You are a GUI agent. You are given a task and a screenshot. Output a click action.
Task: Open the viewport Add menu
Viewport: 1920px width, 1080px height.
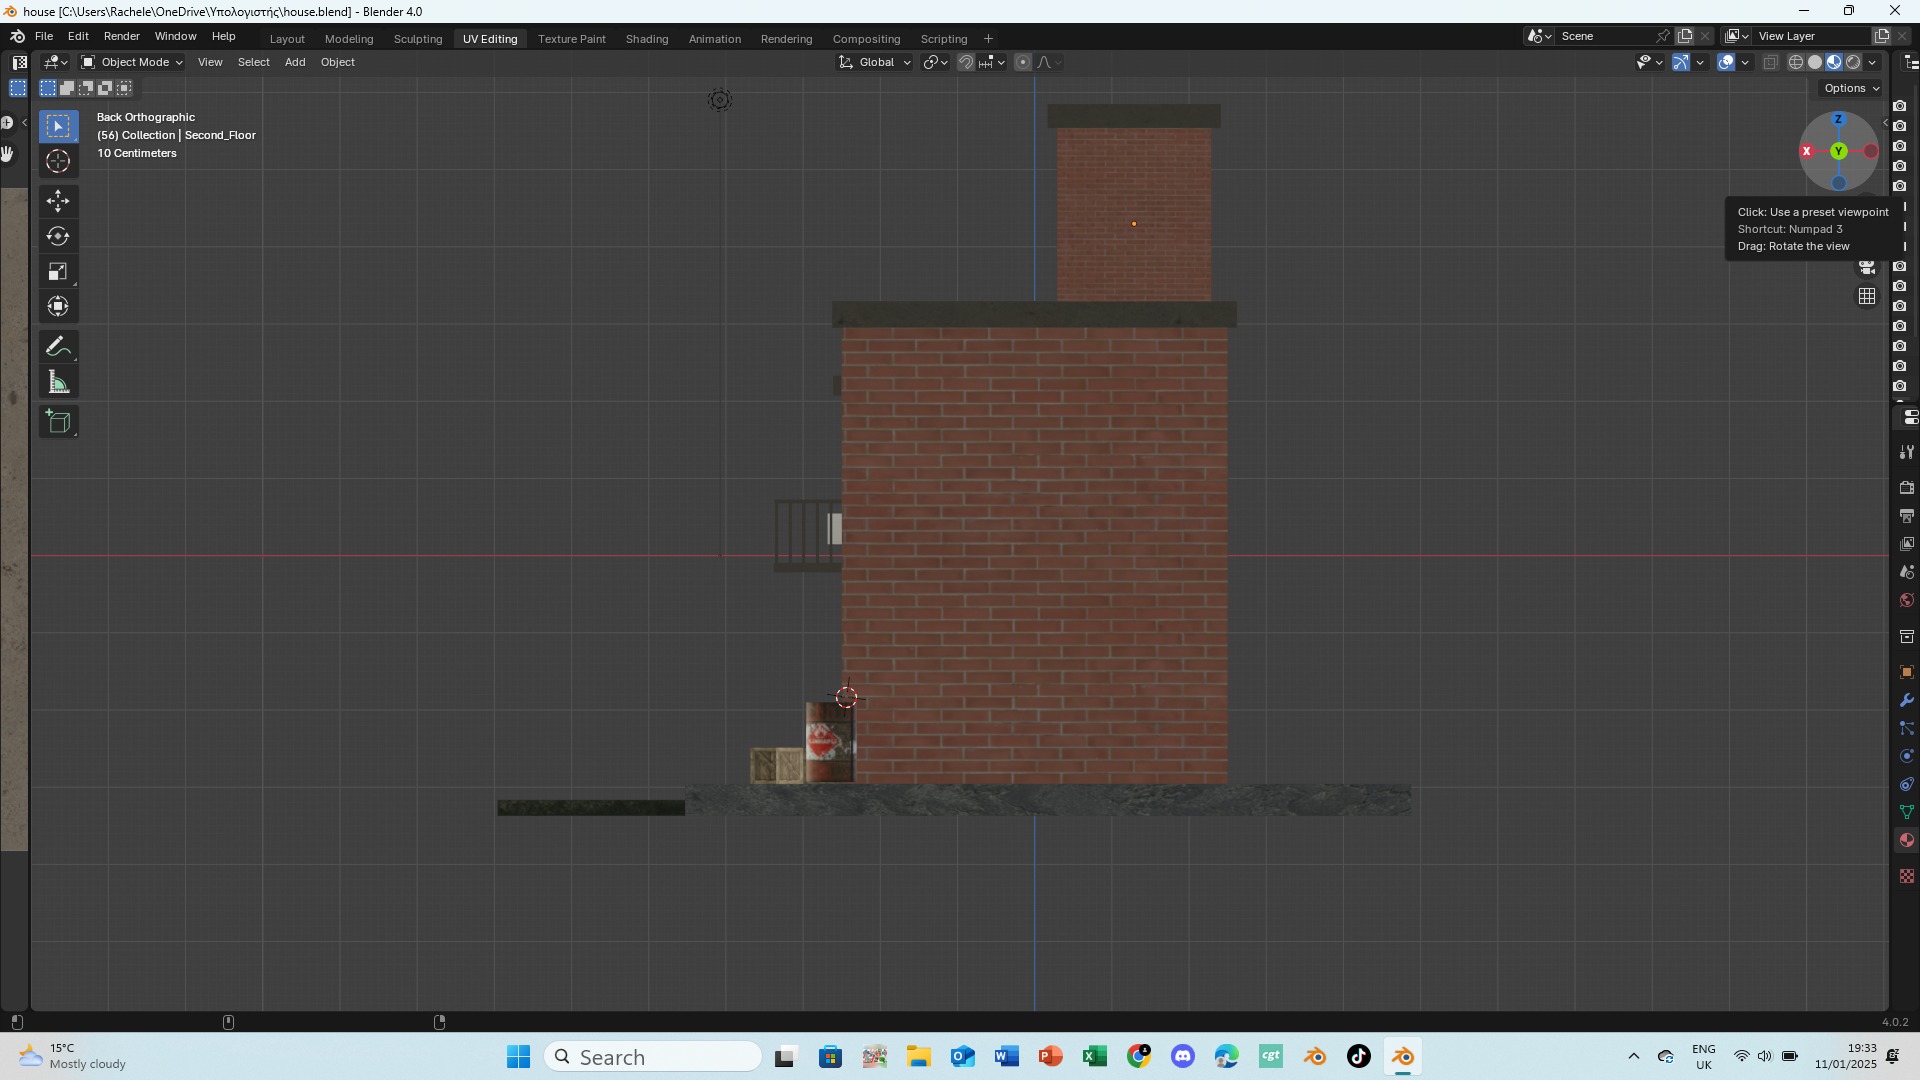295,62
